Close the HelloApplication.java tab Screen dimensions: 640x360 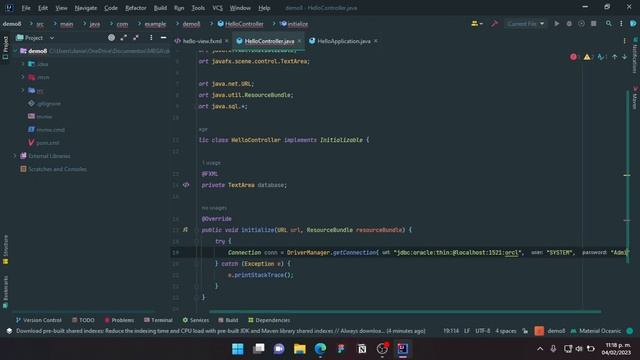376,41
